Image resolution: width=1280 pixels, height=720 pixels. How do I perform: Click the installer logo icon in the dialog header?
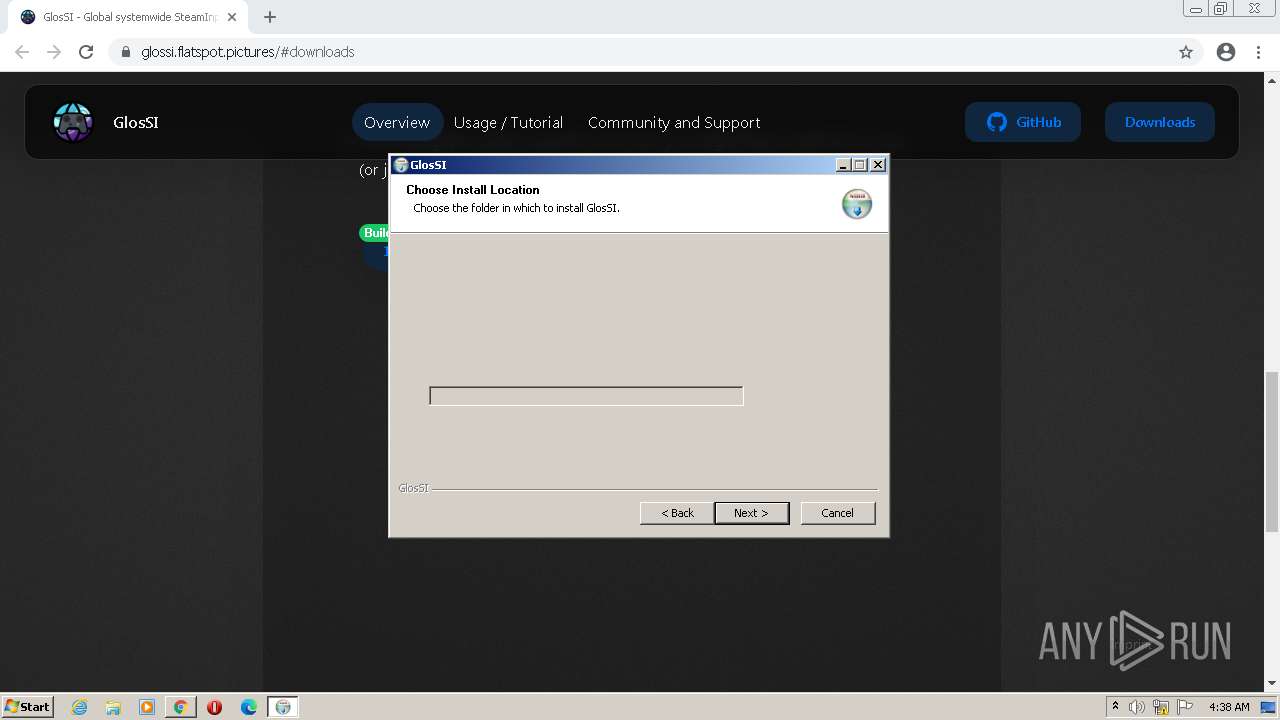856,203
